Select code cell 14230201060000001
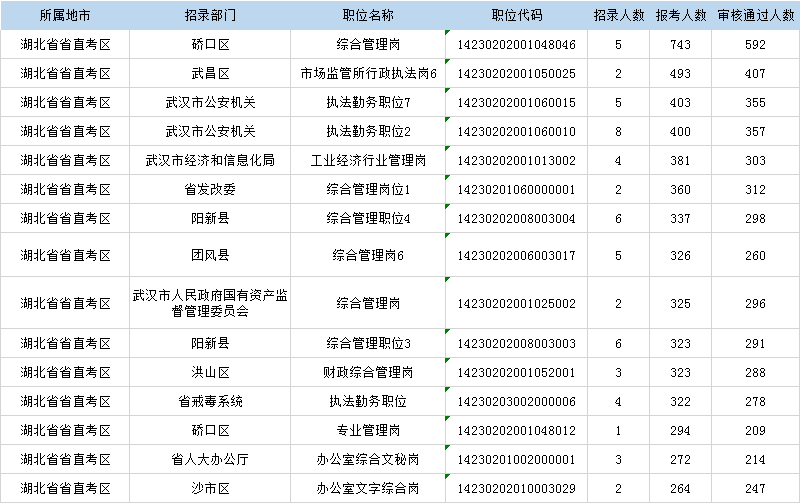Viewport: 800px width, 503px height. click(516, 190)
